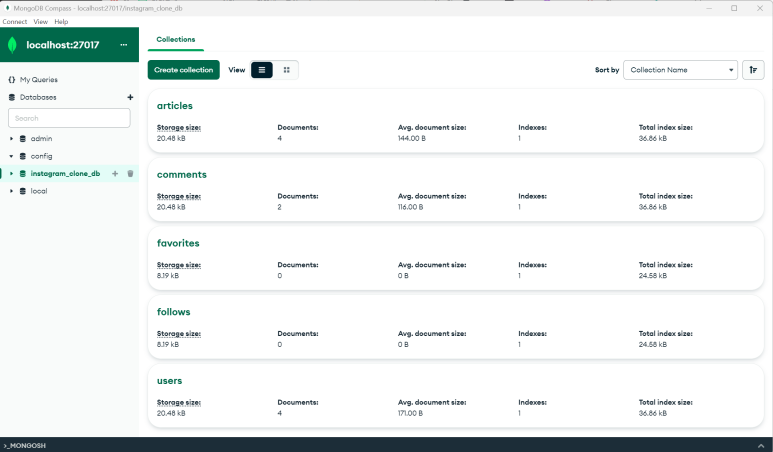Viewport: 773px width, 452px height.
Task: Click the MongoDB leaf logo in sidebar header
Action: point(12,45)
